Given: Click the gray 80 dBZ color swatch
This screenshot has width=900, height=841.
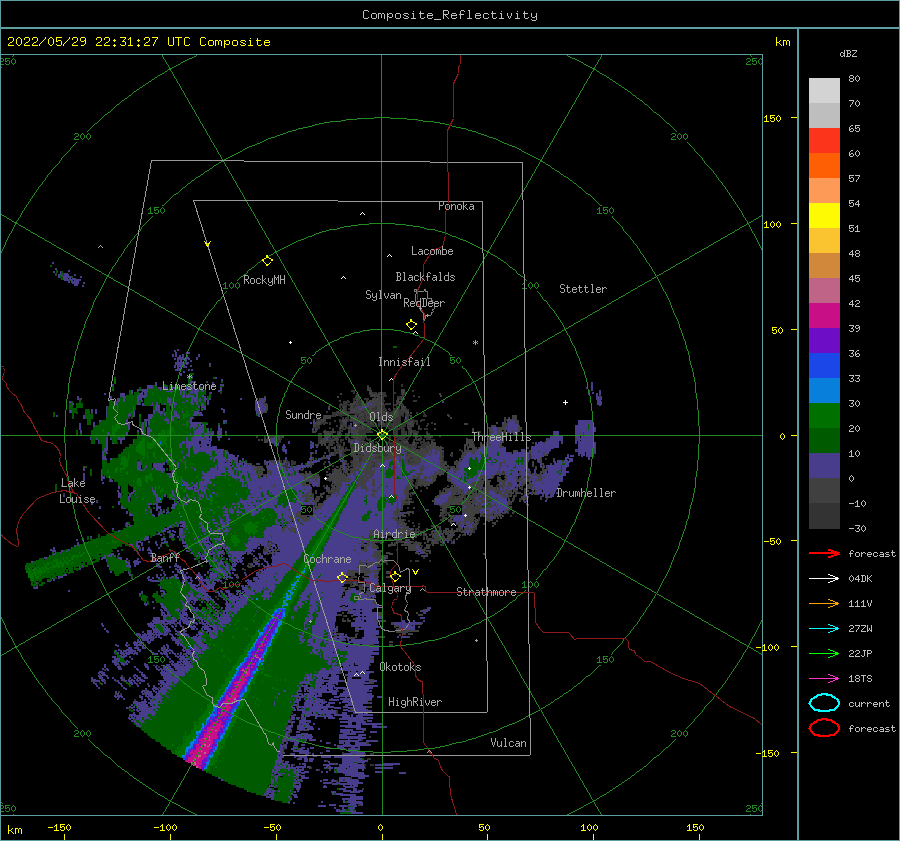Looking at the screenshot, I should tap(824, 90).
